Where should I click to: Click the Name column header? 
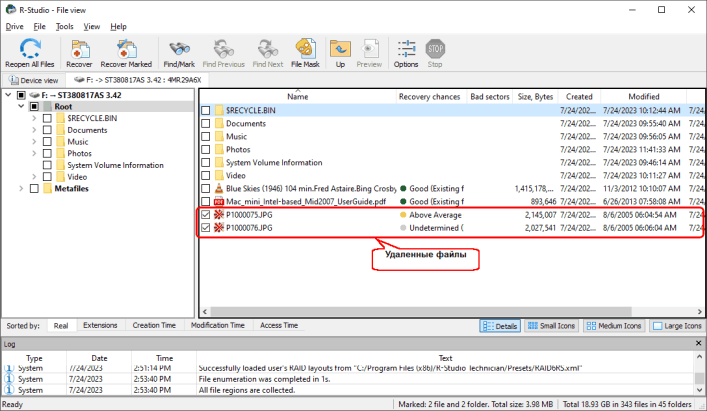(x=298, y=96)
